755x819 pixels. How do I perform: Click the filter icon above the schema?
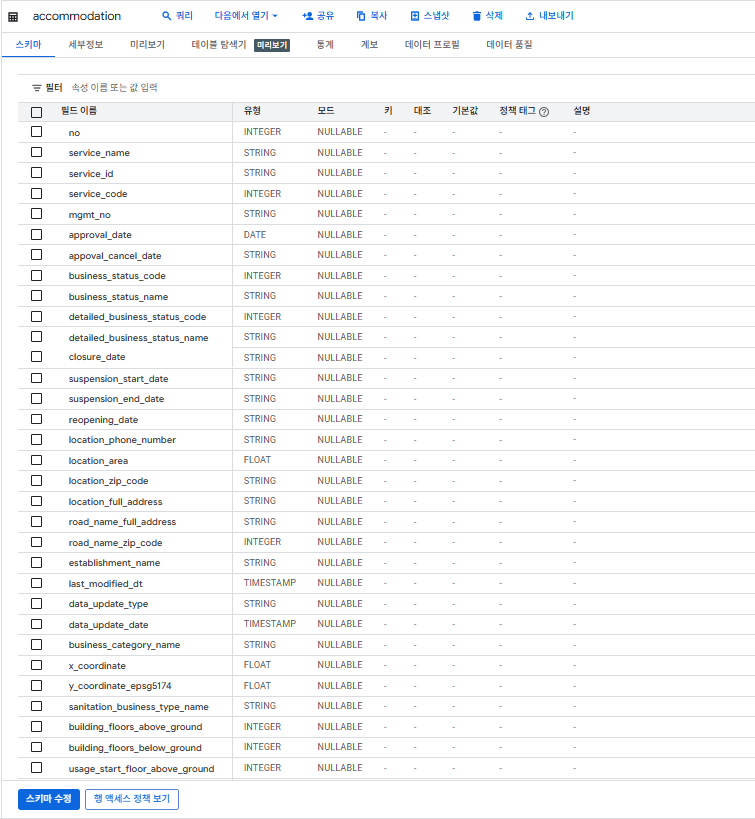37,88
